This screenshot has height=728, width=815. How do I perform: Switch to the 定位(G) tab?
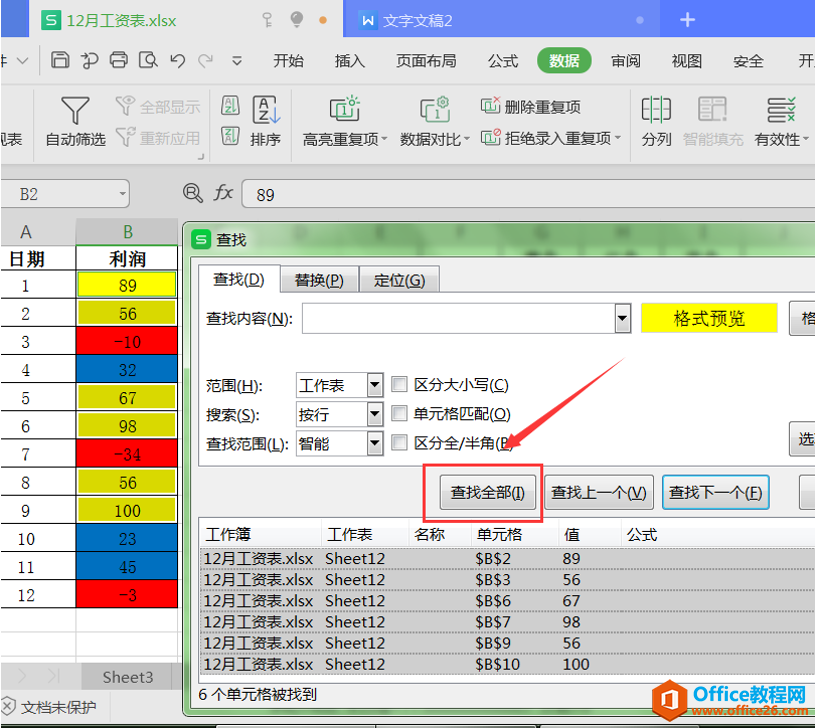[399, 280]
